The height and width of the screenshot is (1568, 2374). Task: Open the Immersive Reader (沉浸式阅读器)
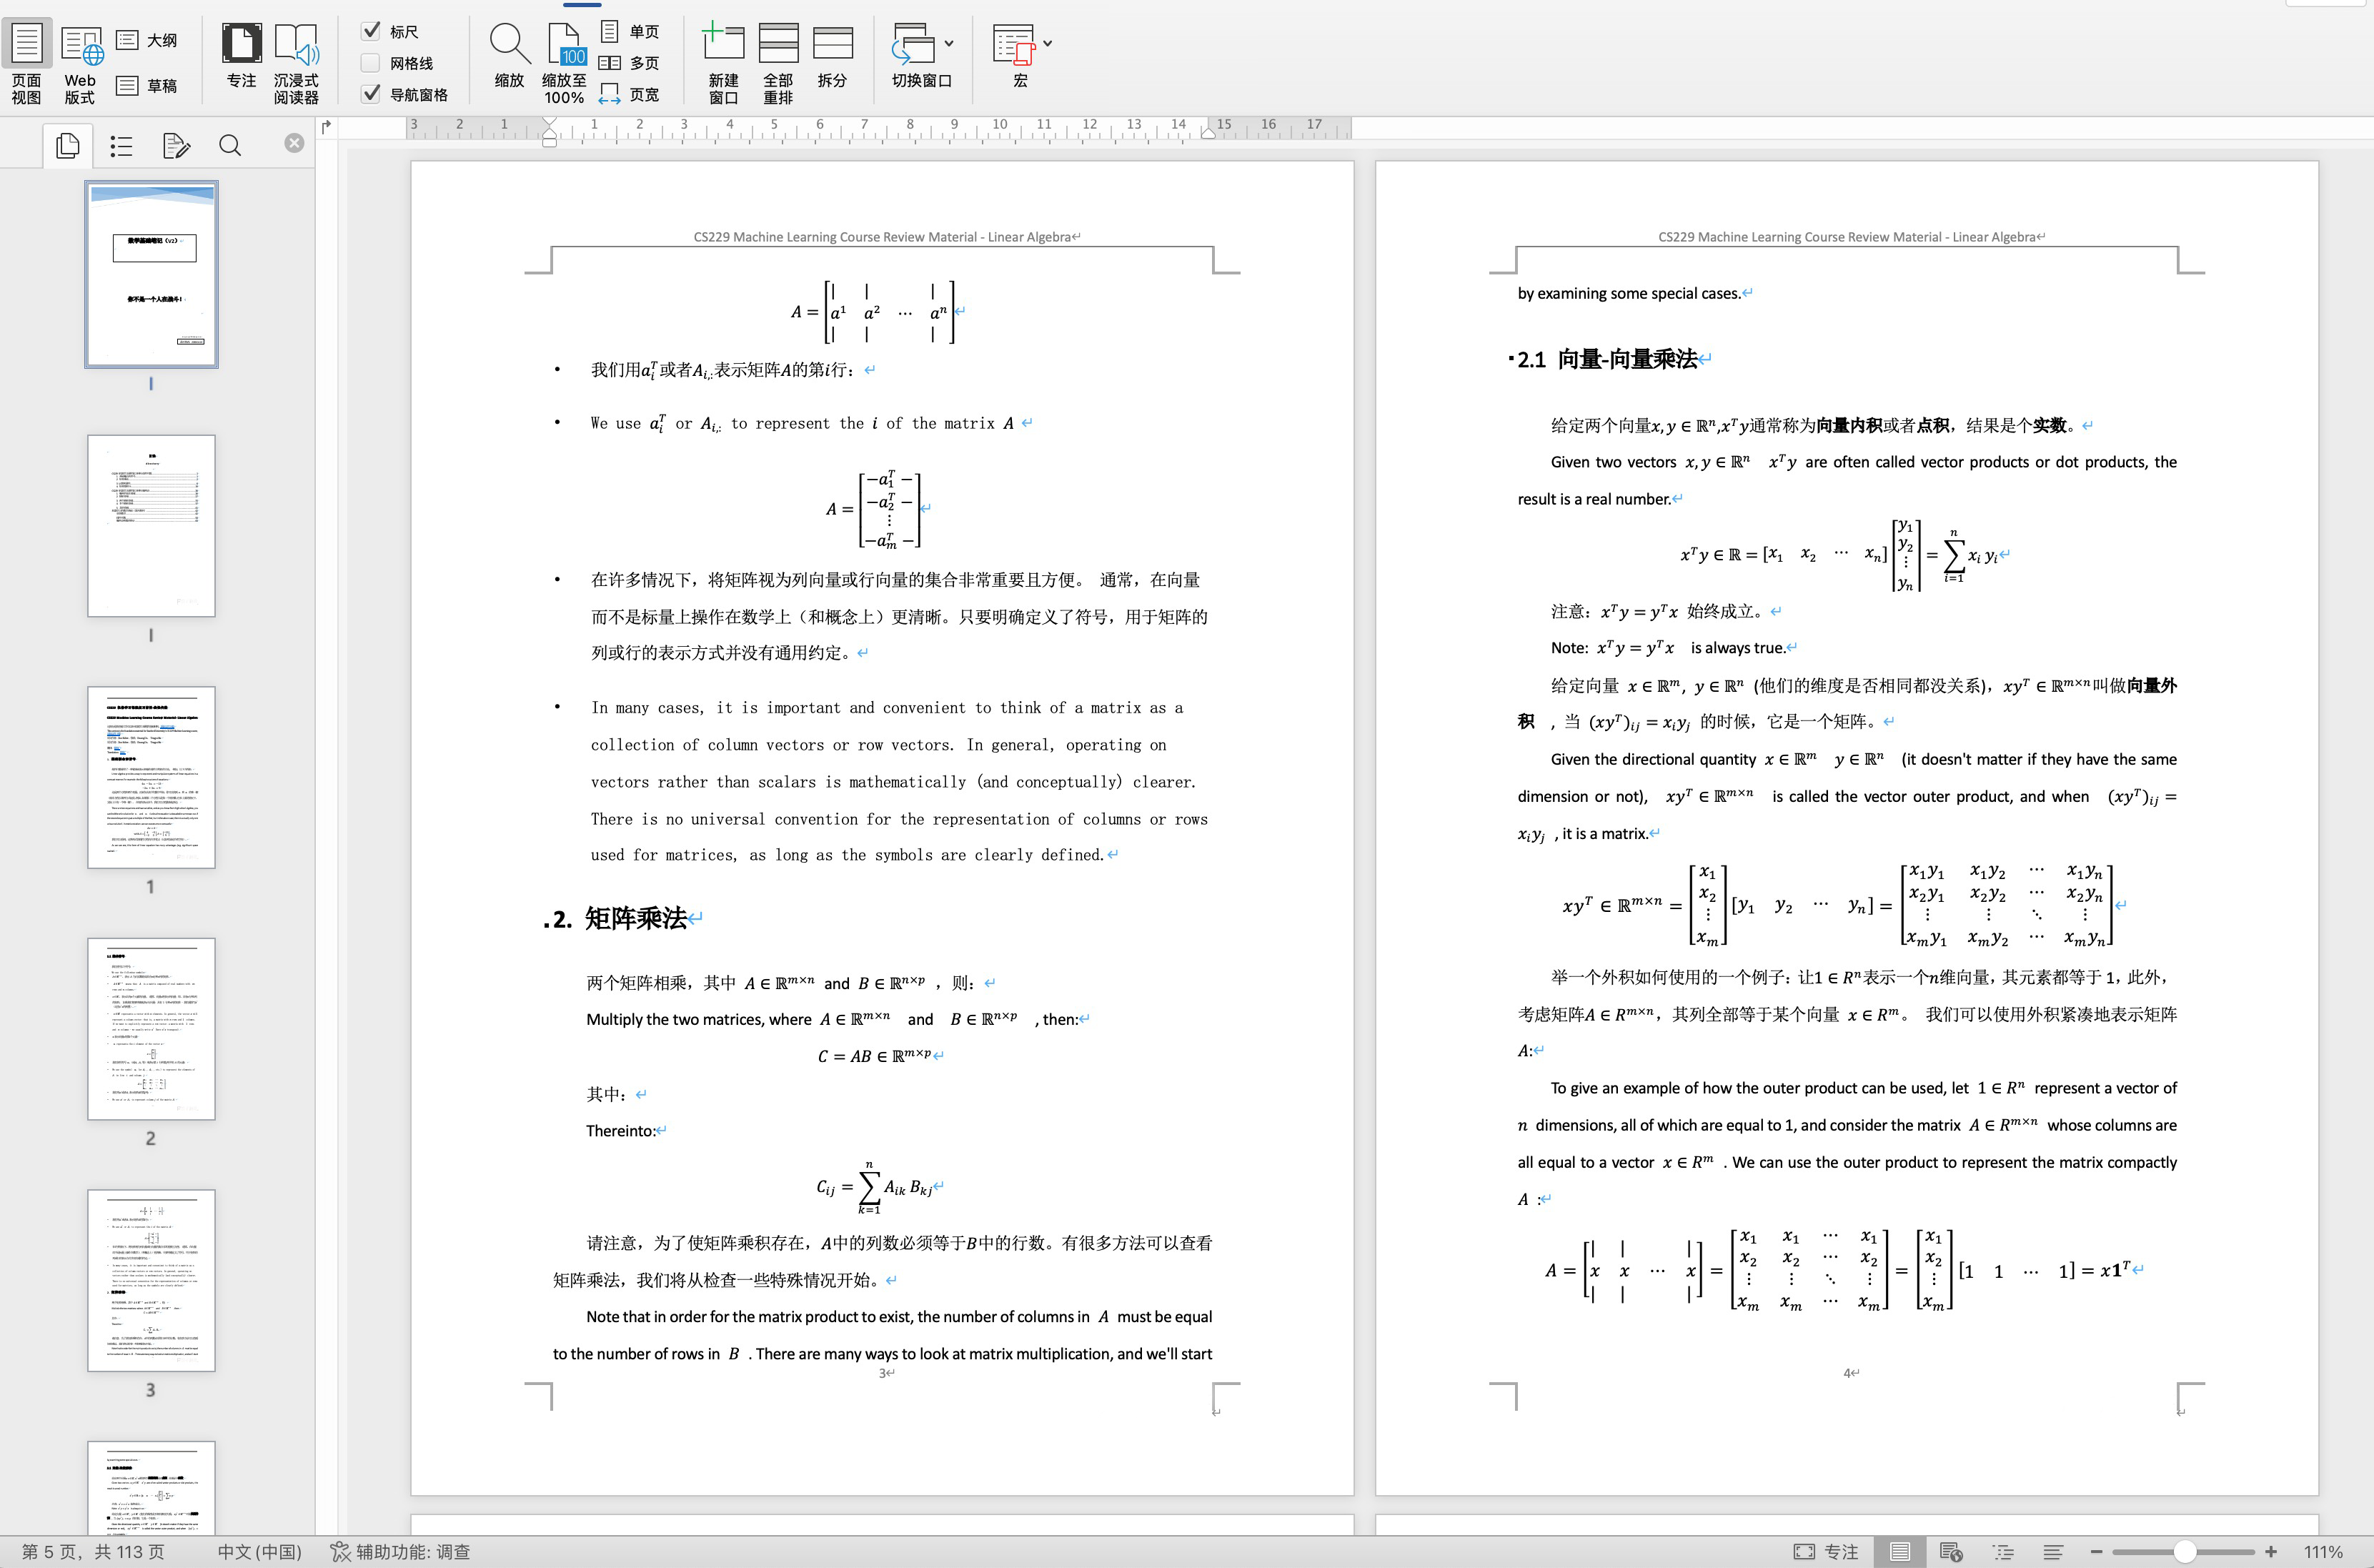coord(296,62)
